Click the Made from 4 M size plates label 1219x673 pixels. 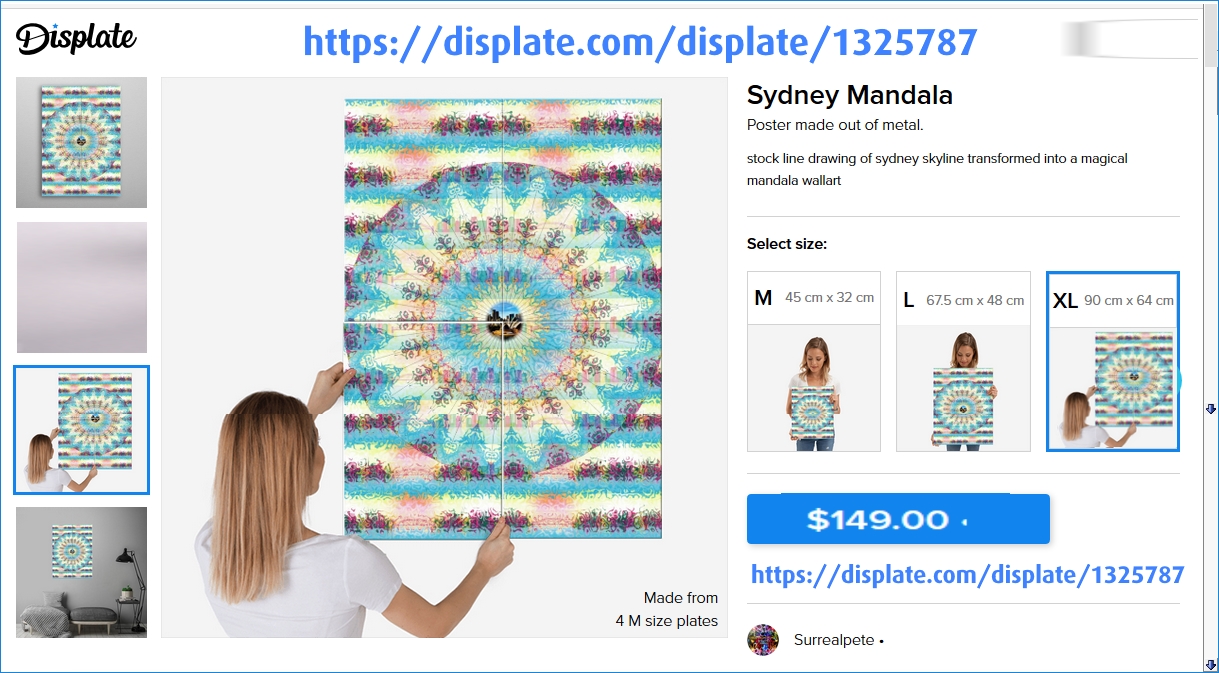tap(667, 609)
